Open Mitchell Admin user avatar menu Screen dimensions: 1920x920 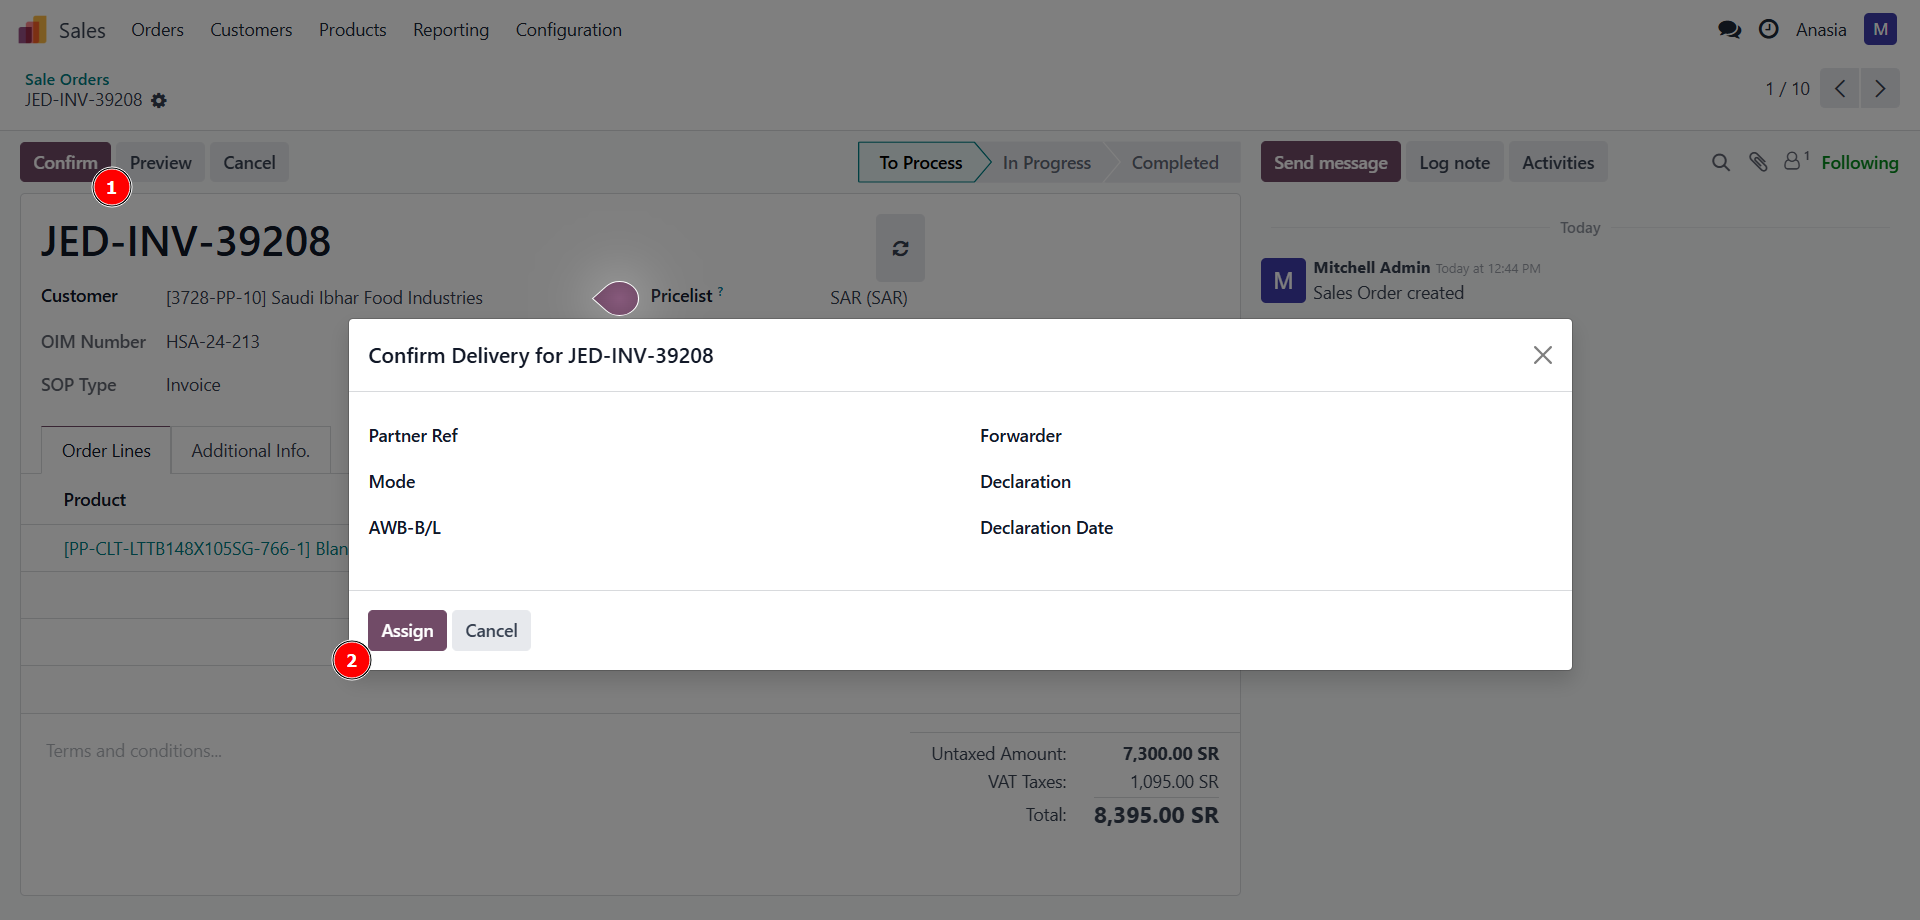(x=1880, y=30)
